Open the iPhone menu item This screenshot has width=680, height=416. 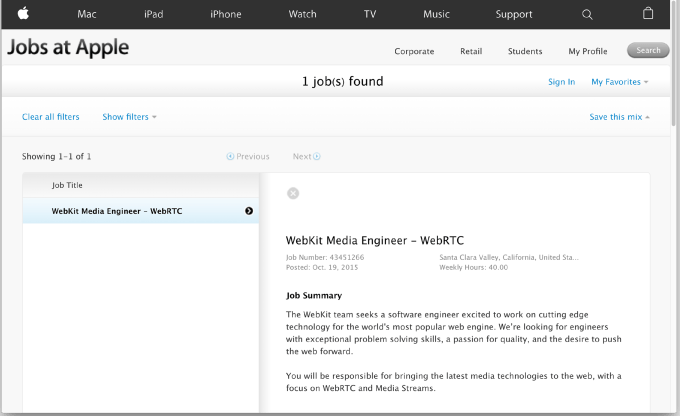(x=225, y=14)
